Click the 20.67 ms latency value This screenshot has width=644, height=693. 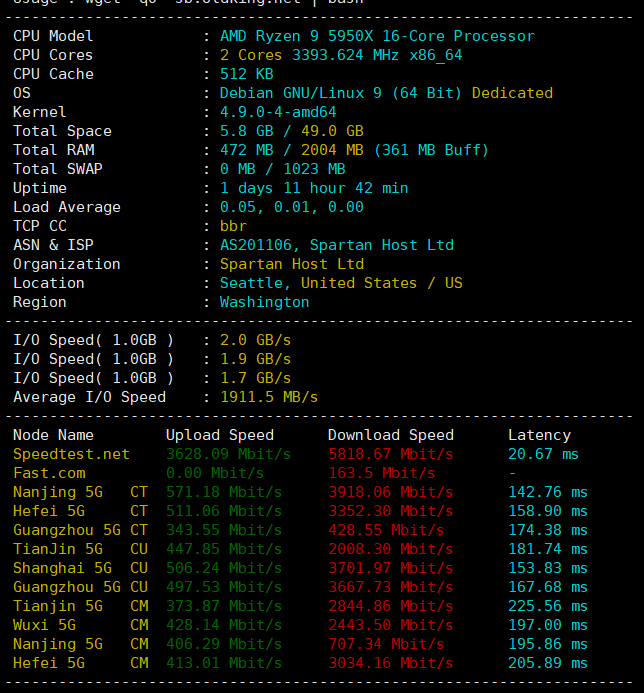tap(543, 454)
